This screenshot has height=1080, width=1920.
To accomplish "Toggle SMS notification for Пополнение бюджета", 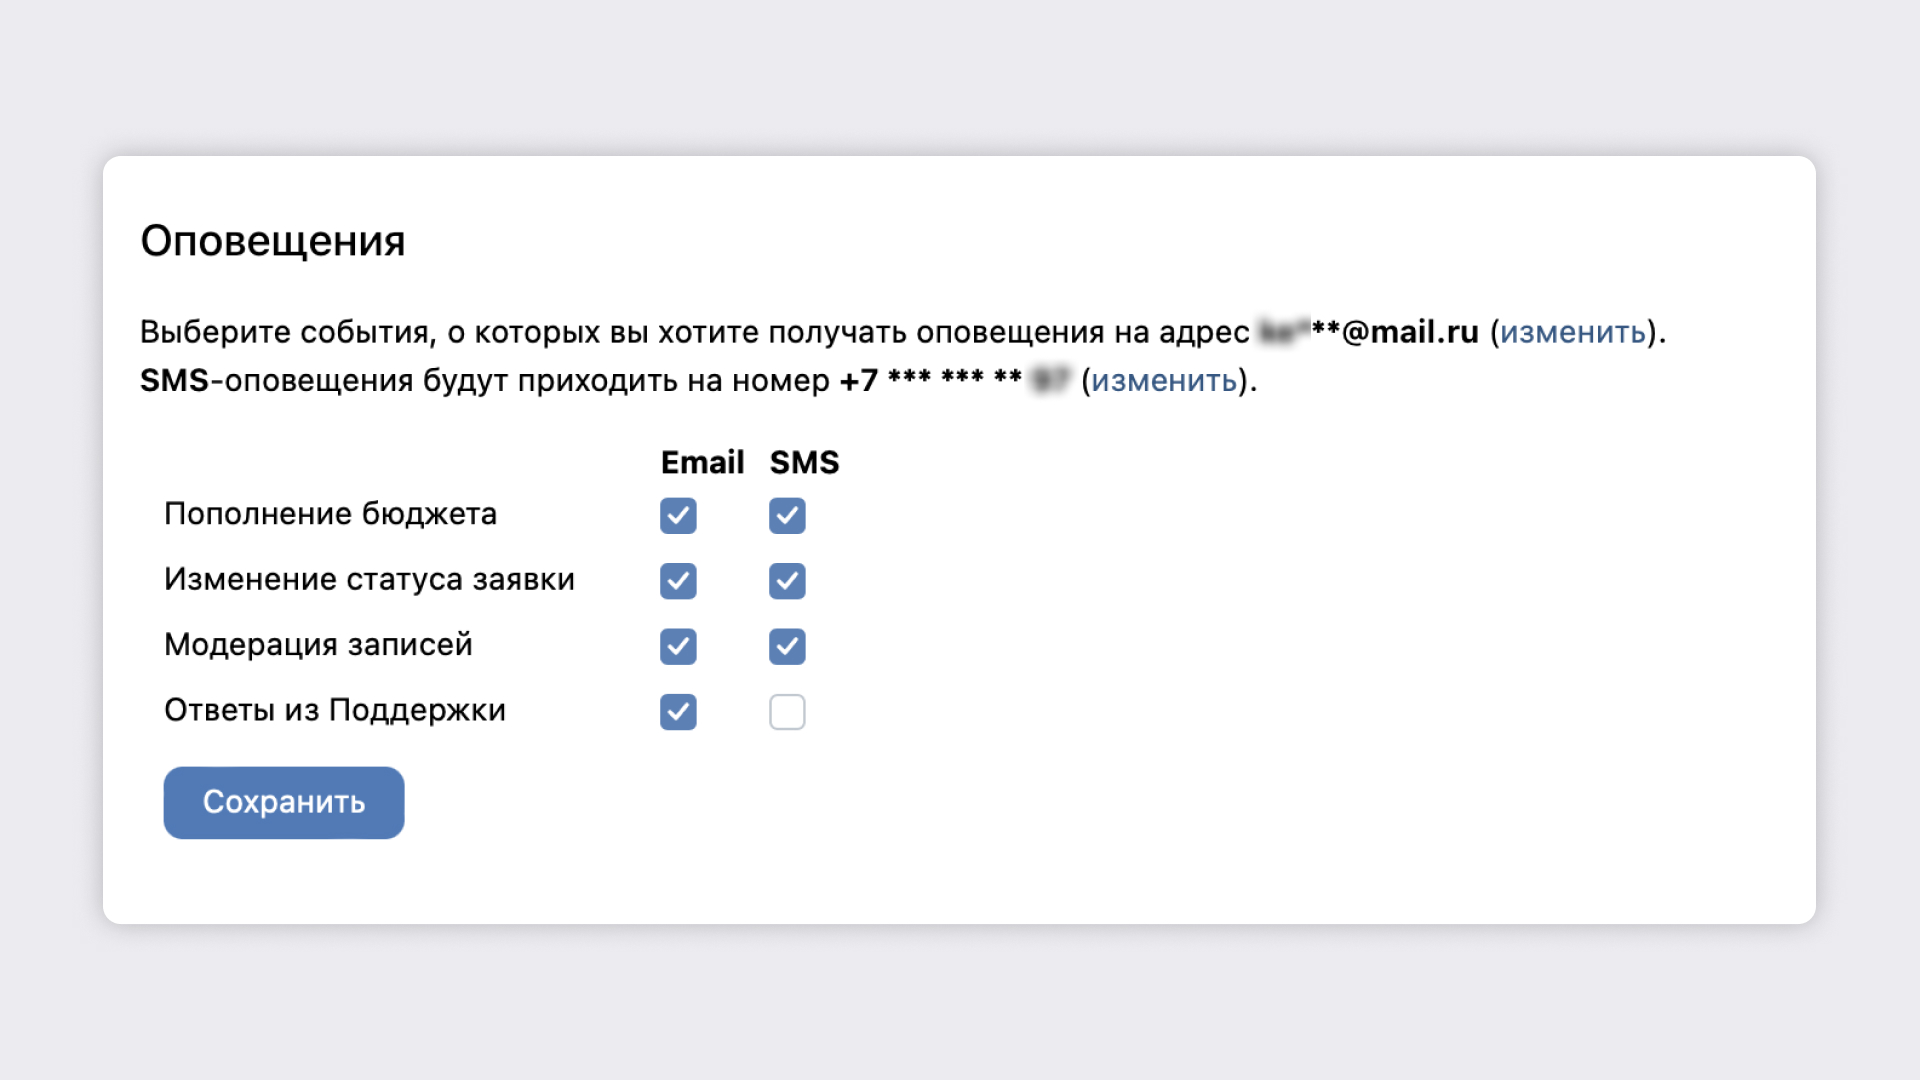I will pyautogui.click(x=787, y=514).
